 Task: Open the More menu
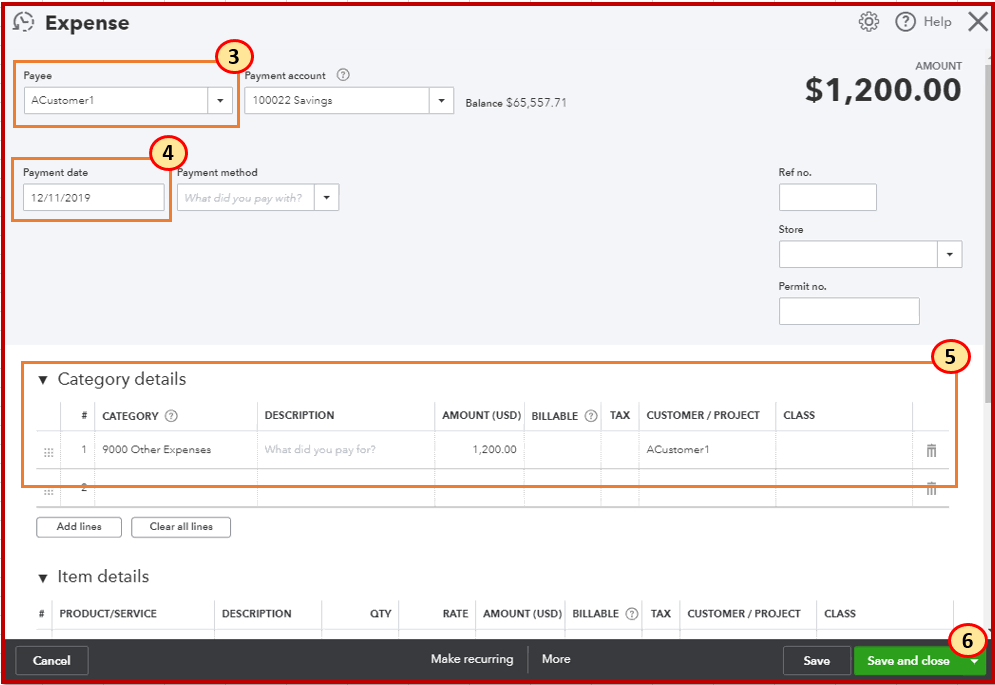pos(556,659)
